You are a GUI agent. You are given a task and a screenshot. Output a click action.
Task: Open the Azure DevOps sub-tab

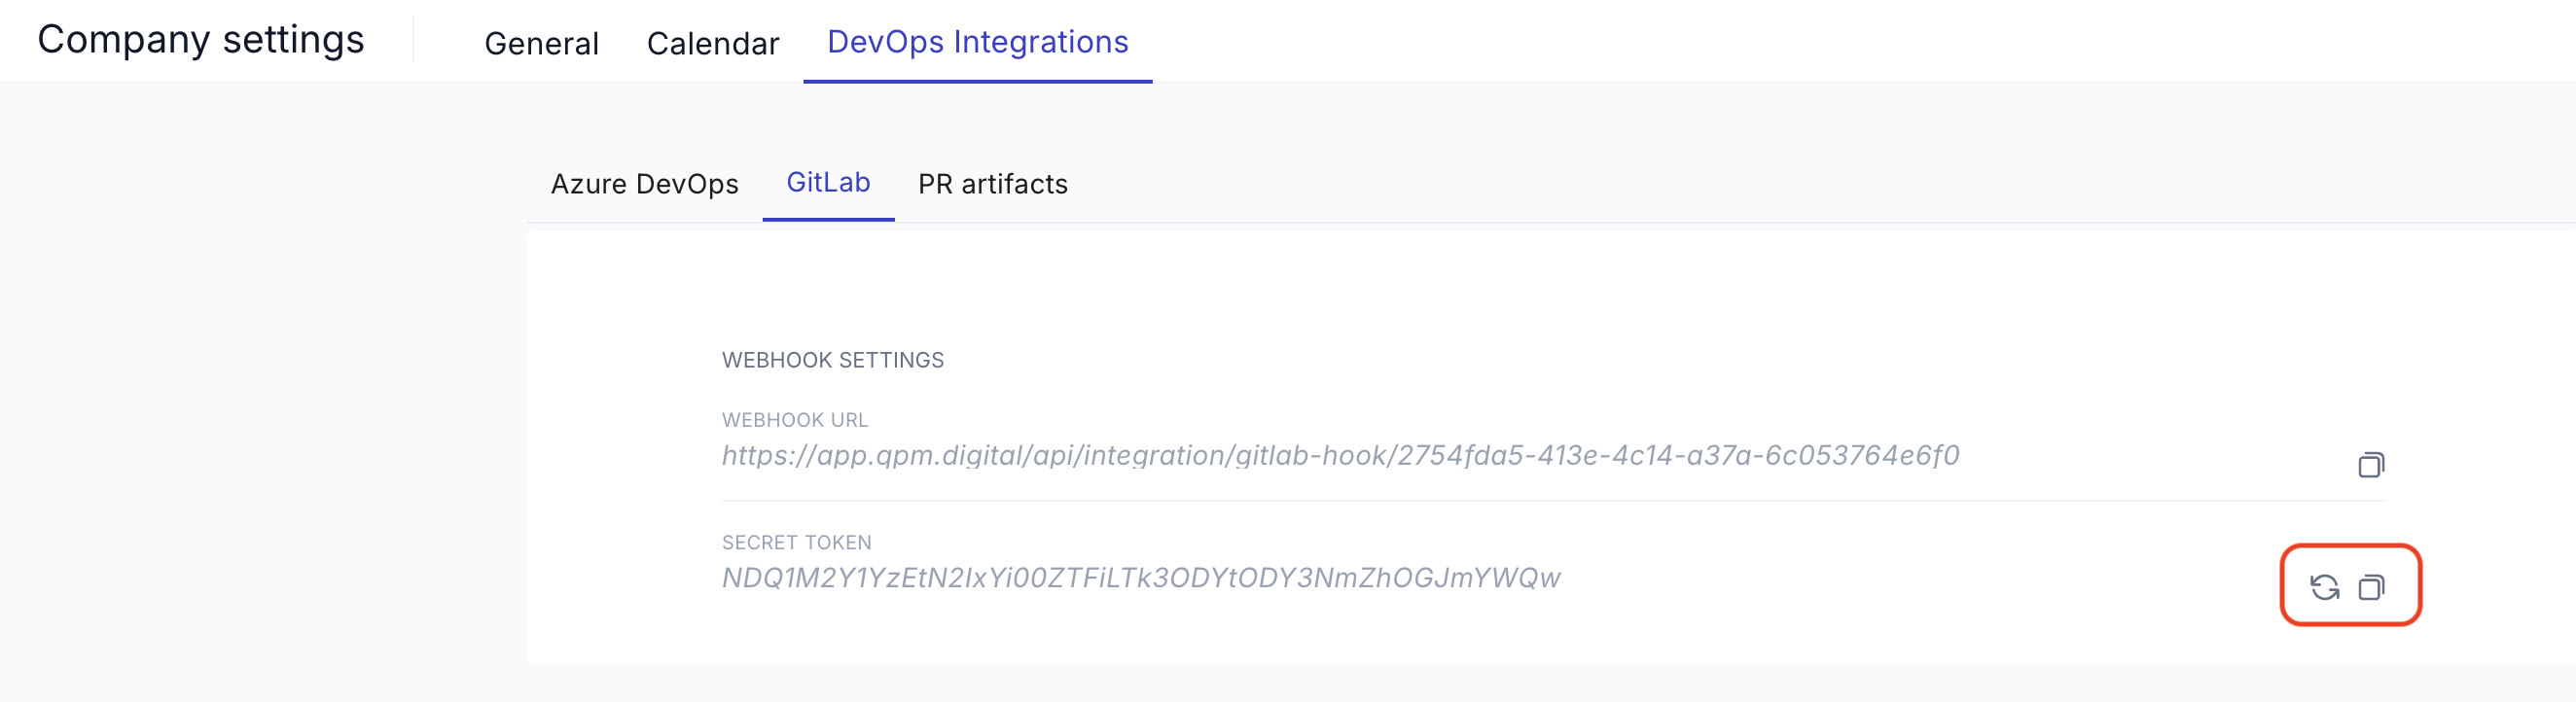click(x=644, y=184)
